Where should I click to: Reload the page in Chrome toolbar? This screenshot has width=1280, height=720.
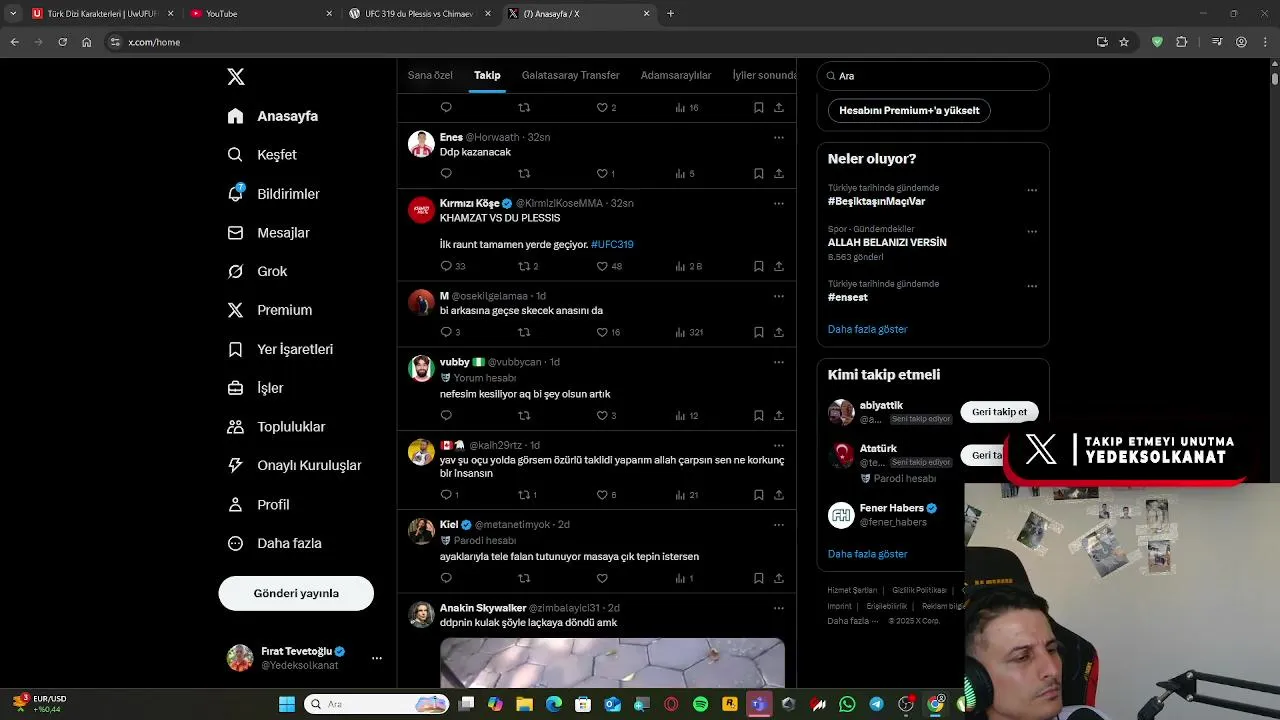(62, 42)
